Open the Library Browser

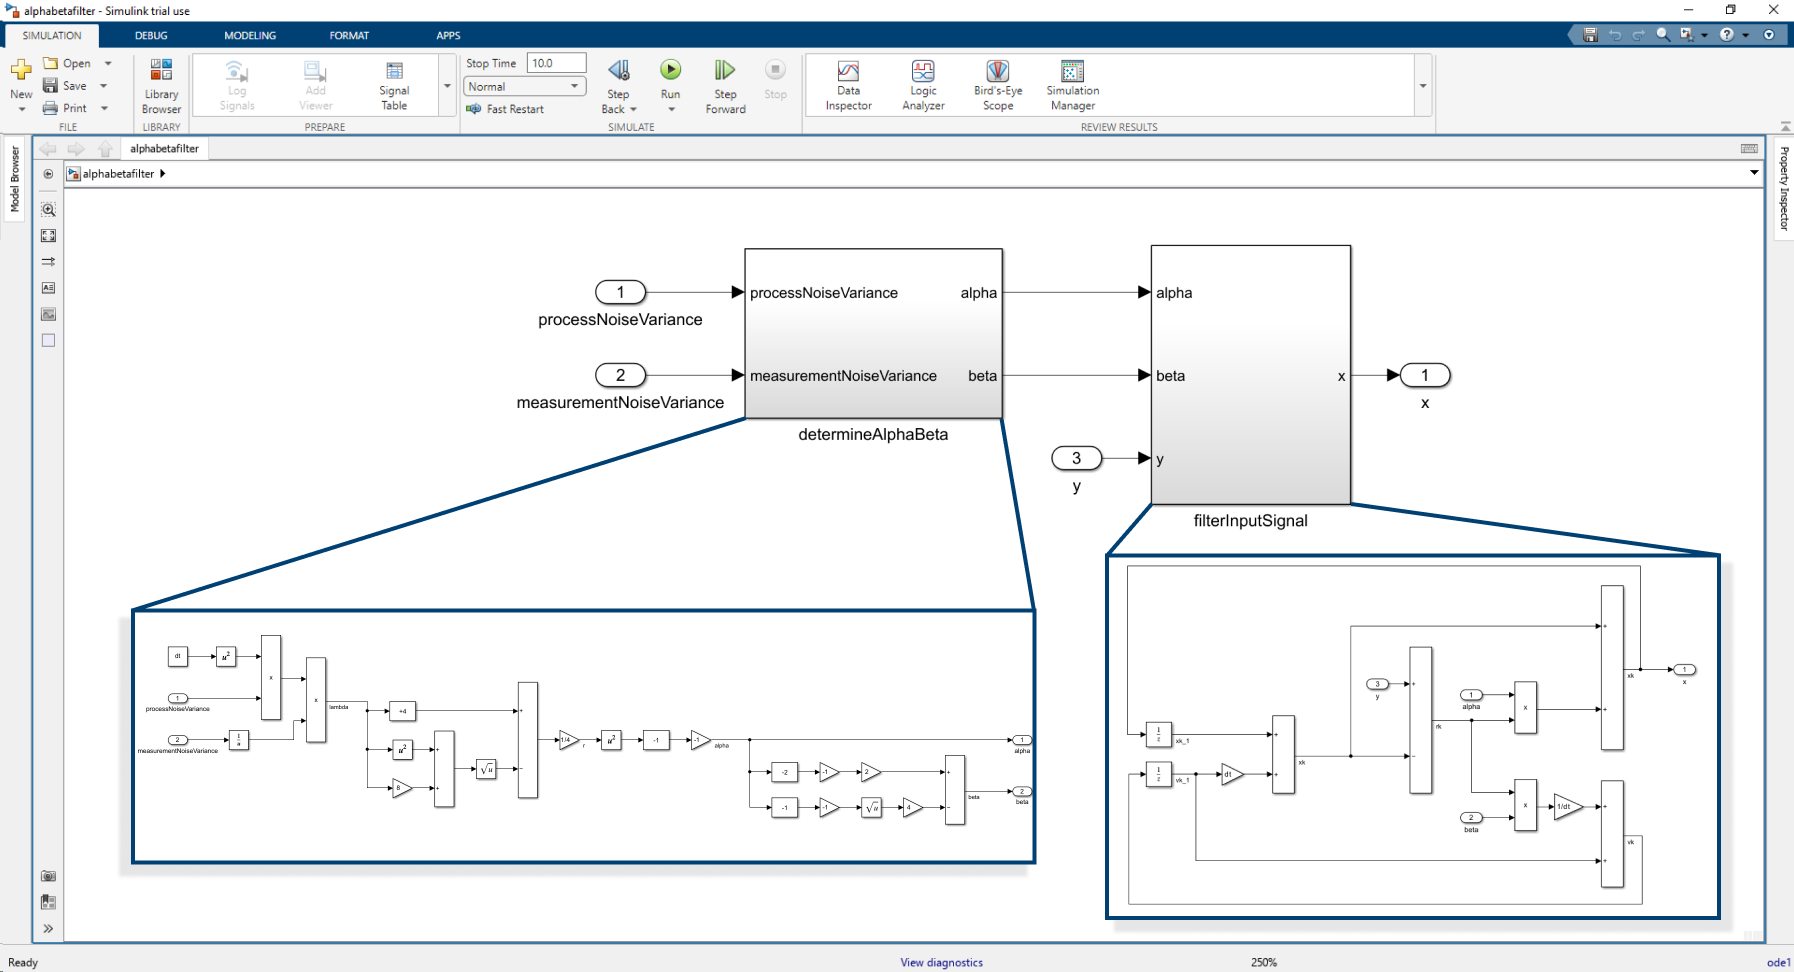tap(161, 86)
